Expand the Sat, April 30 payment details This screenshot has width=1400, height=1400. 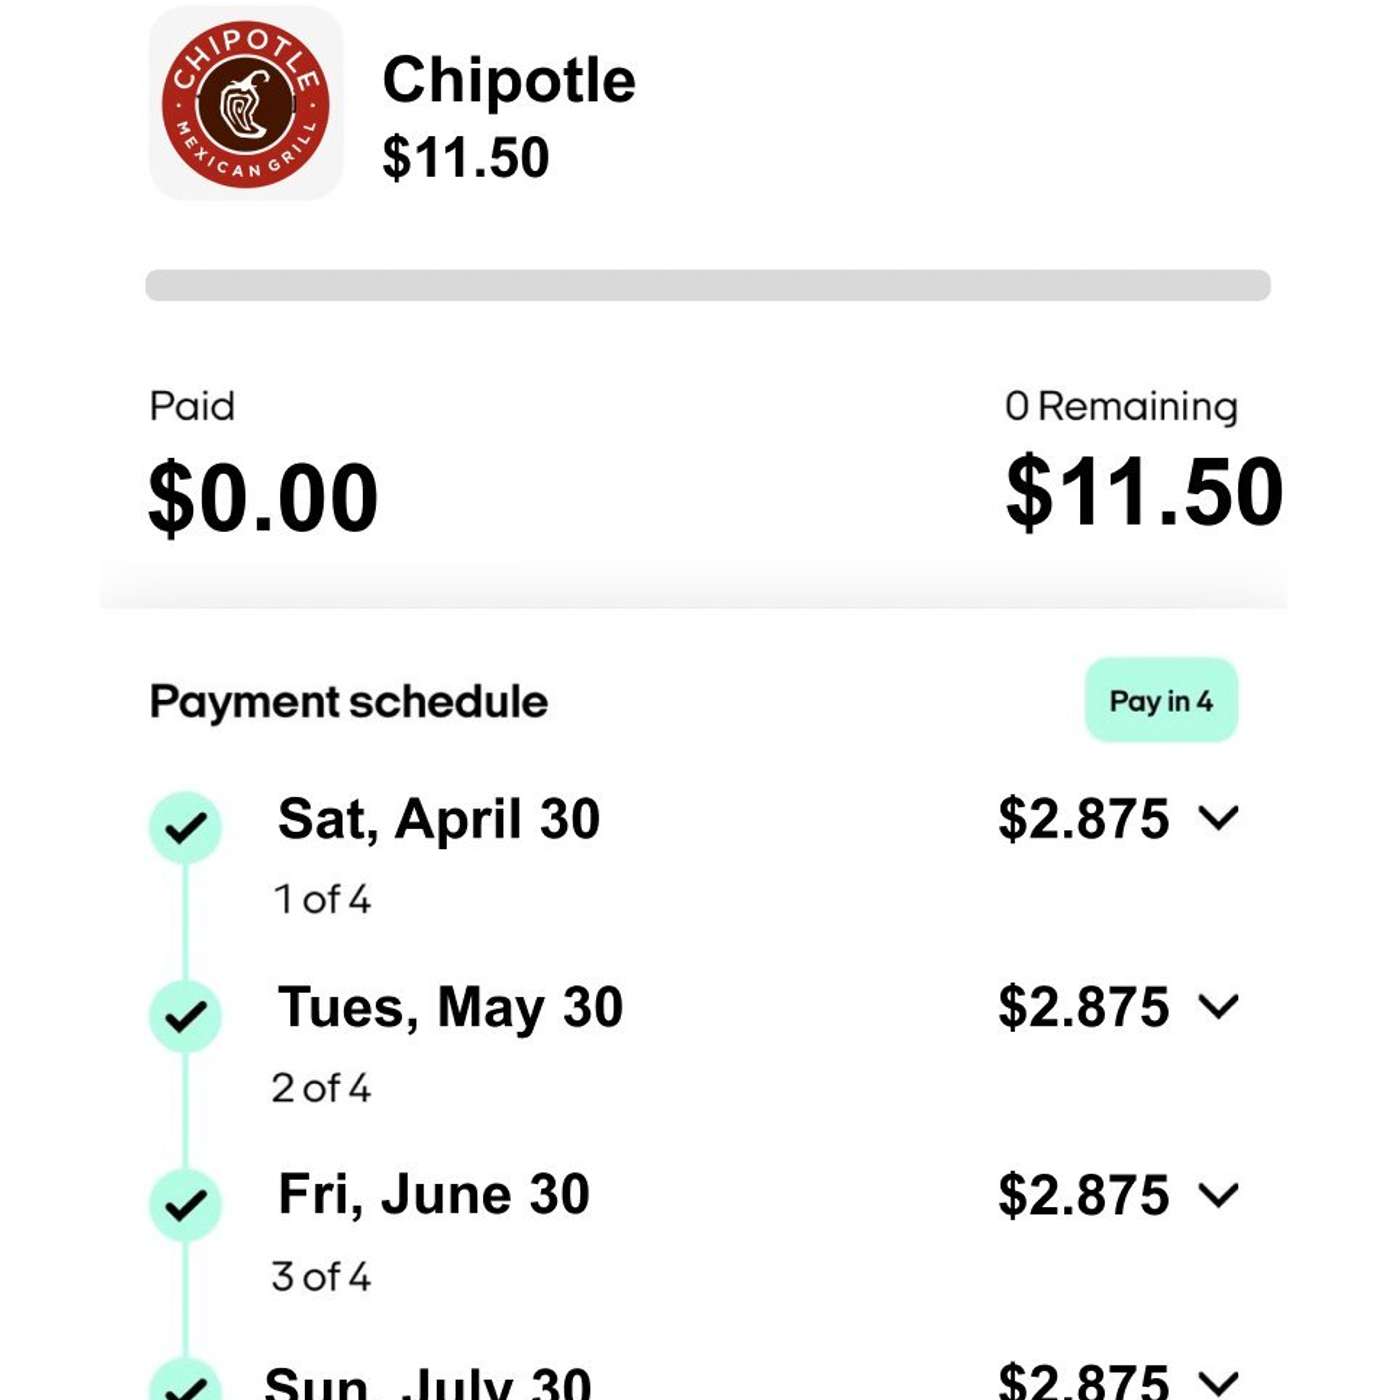(1218, 818)
